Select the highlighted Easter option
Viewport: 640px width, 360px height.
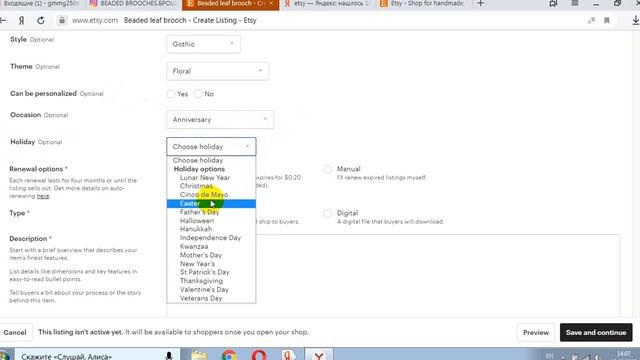(211, 203)
